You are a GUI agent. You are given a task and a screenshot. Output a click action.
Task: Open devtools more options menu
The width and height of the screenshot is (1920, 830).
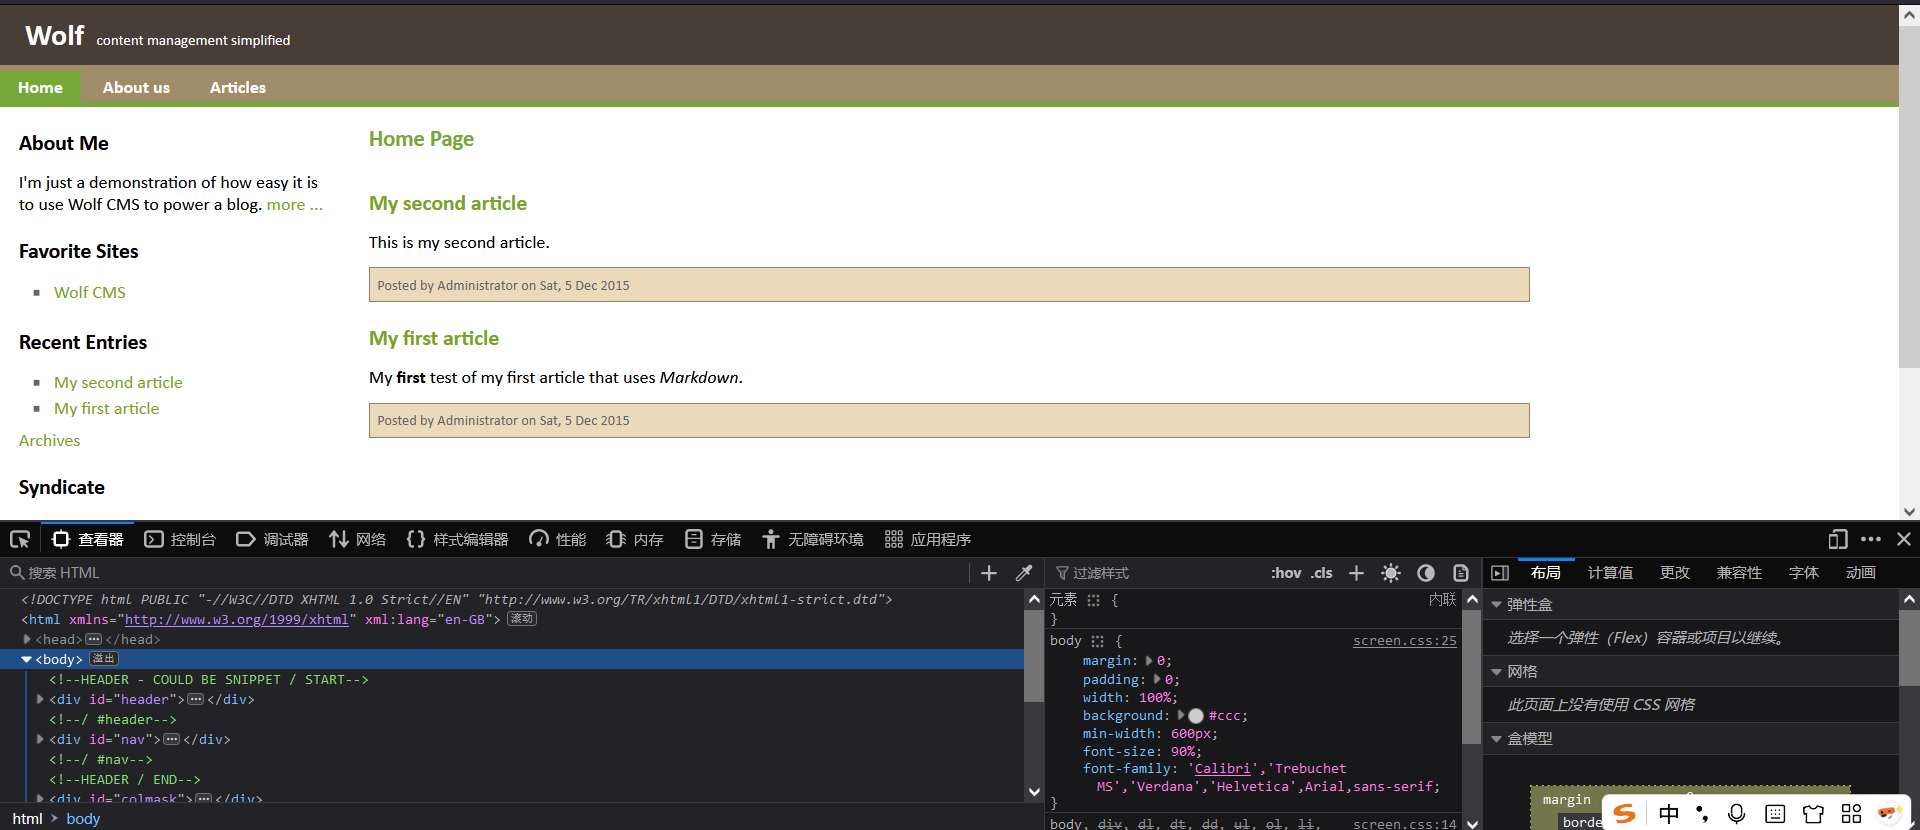coord(1871,540)
